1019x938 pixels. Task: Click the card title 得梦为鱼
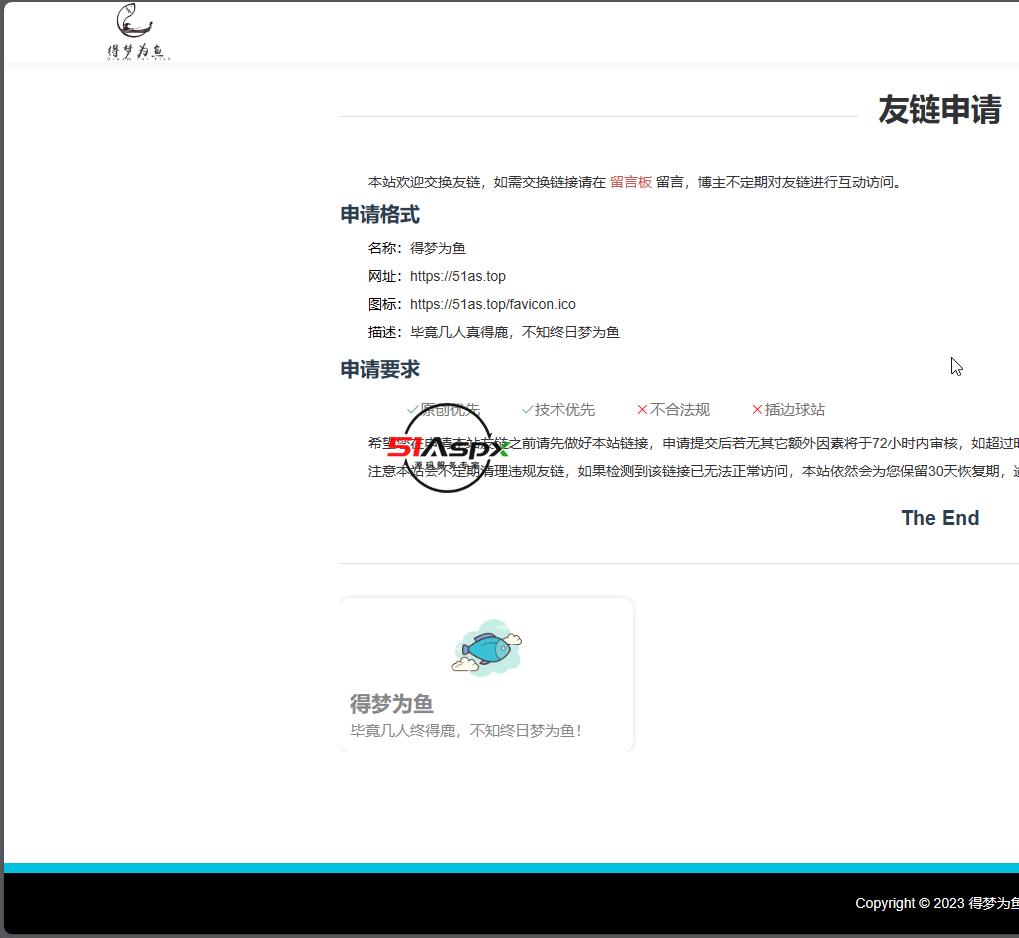tap(389, 704)
